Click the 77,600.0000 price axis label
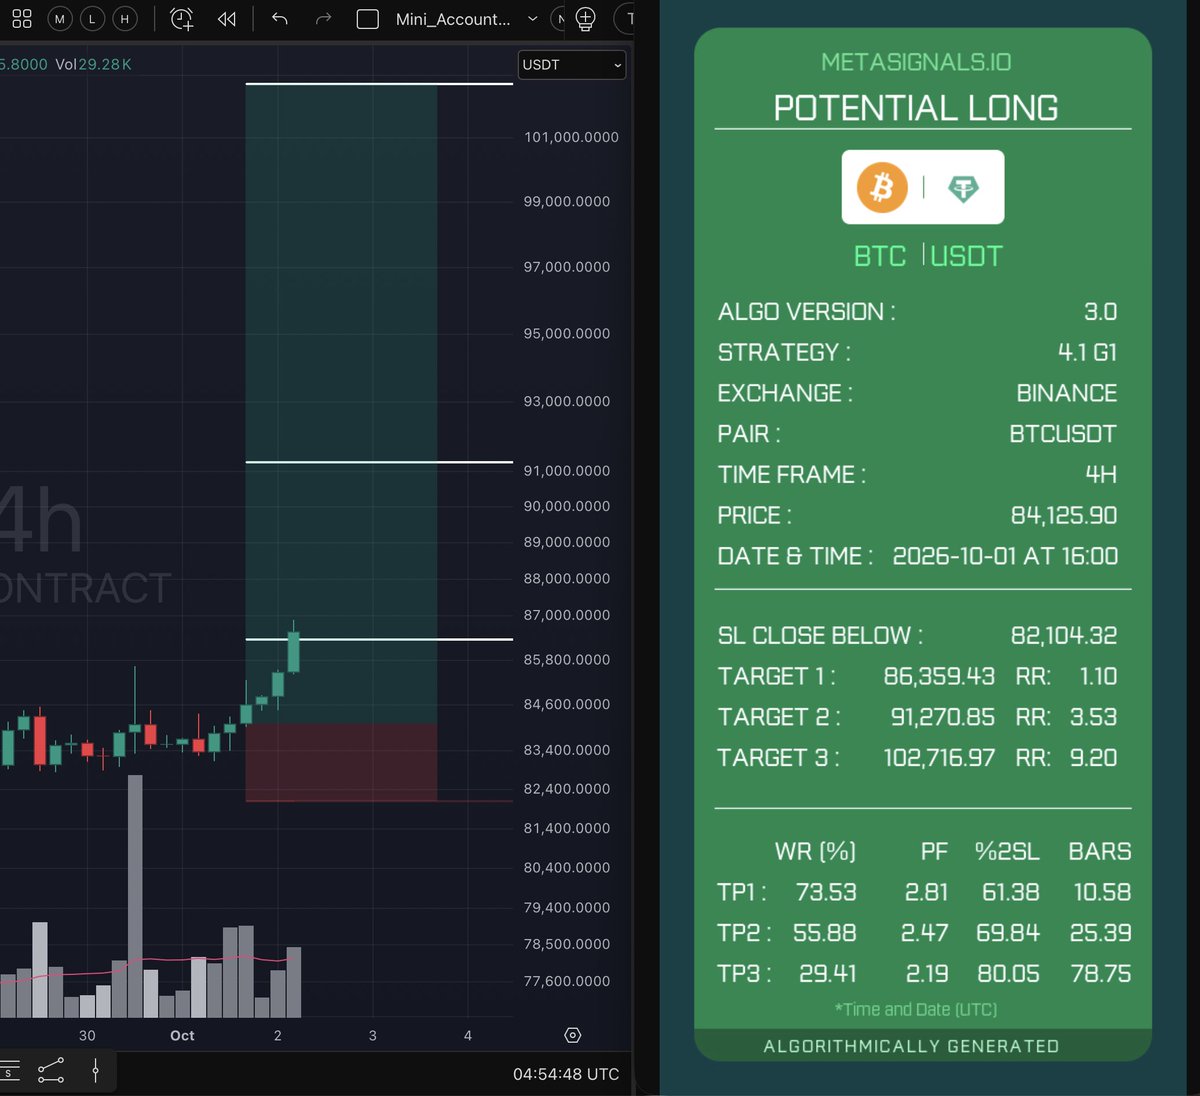This screenshot has width=1200, height=1096. pos(566,981)
